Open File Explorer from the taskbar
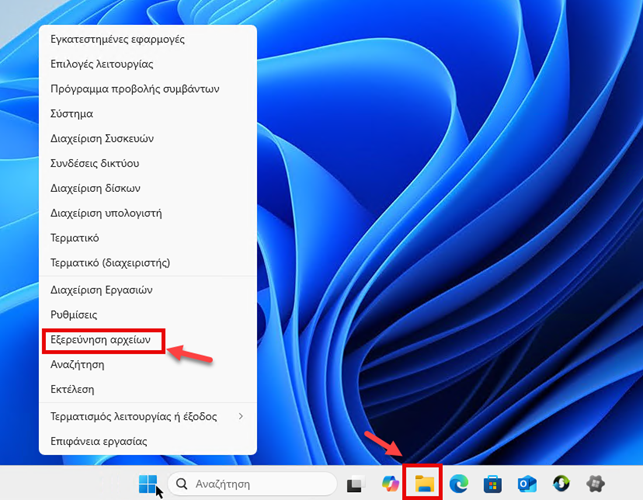Viewport: 643px width, 500px height. click(424, 484)
